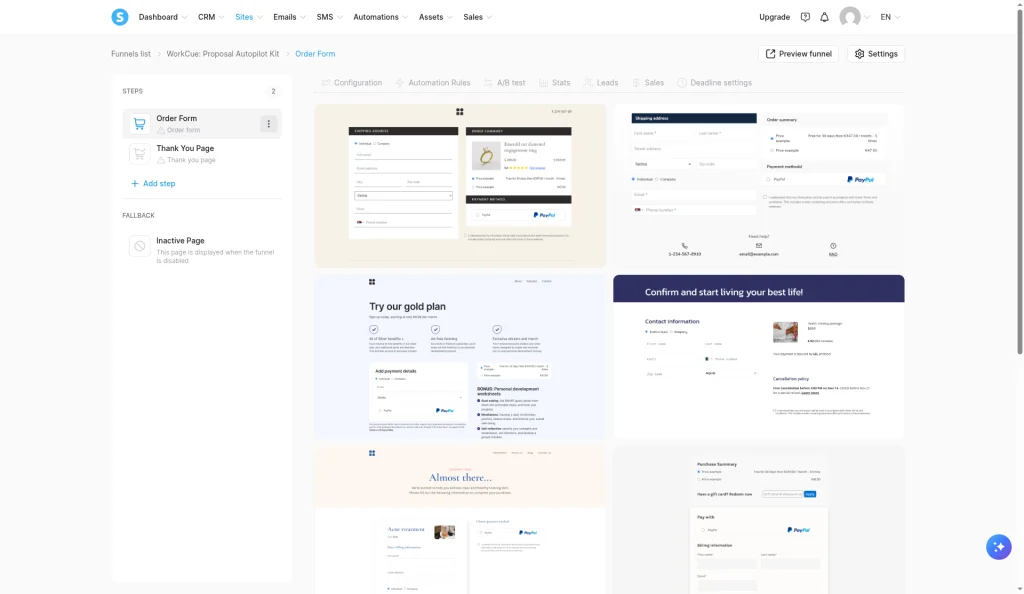Choose the Almost there template
The width and height of the screenshot is (1024, 594).
[460, 520]
